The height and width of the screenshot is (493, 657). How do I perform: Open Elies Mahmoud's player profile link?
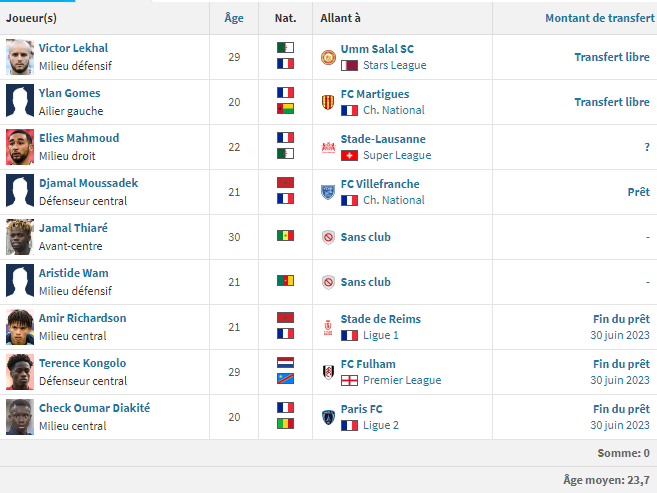(79, 138)
